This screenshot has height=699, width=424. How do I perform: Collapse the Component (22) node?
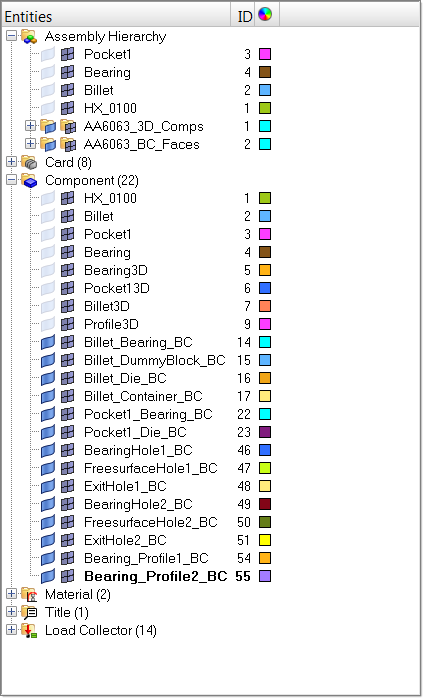(x=12, y=180)
